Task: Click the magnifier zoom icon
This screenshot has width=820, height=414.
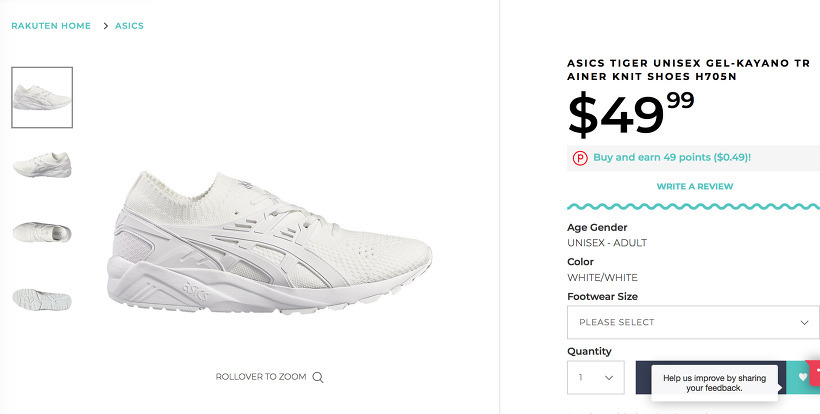Action: pos(318,377)
